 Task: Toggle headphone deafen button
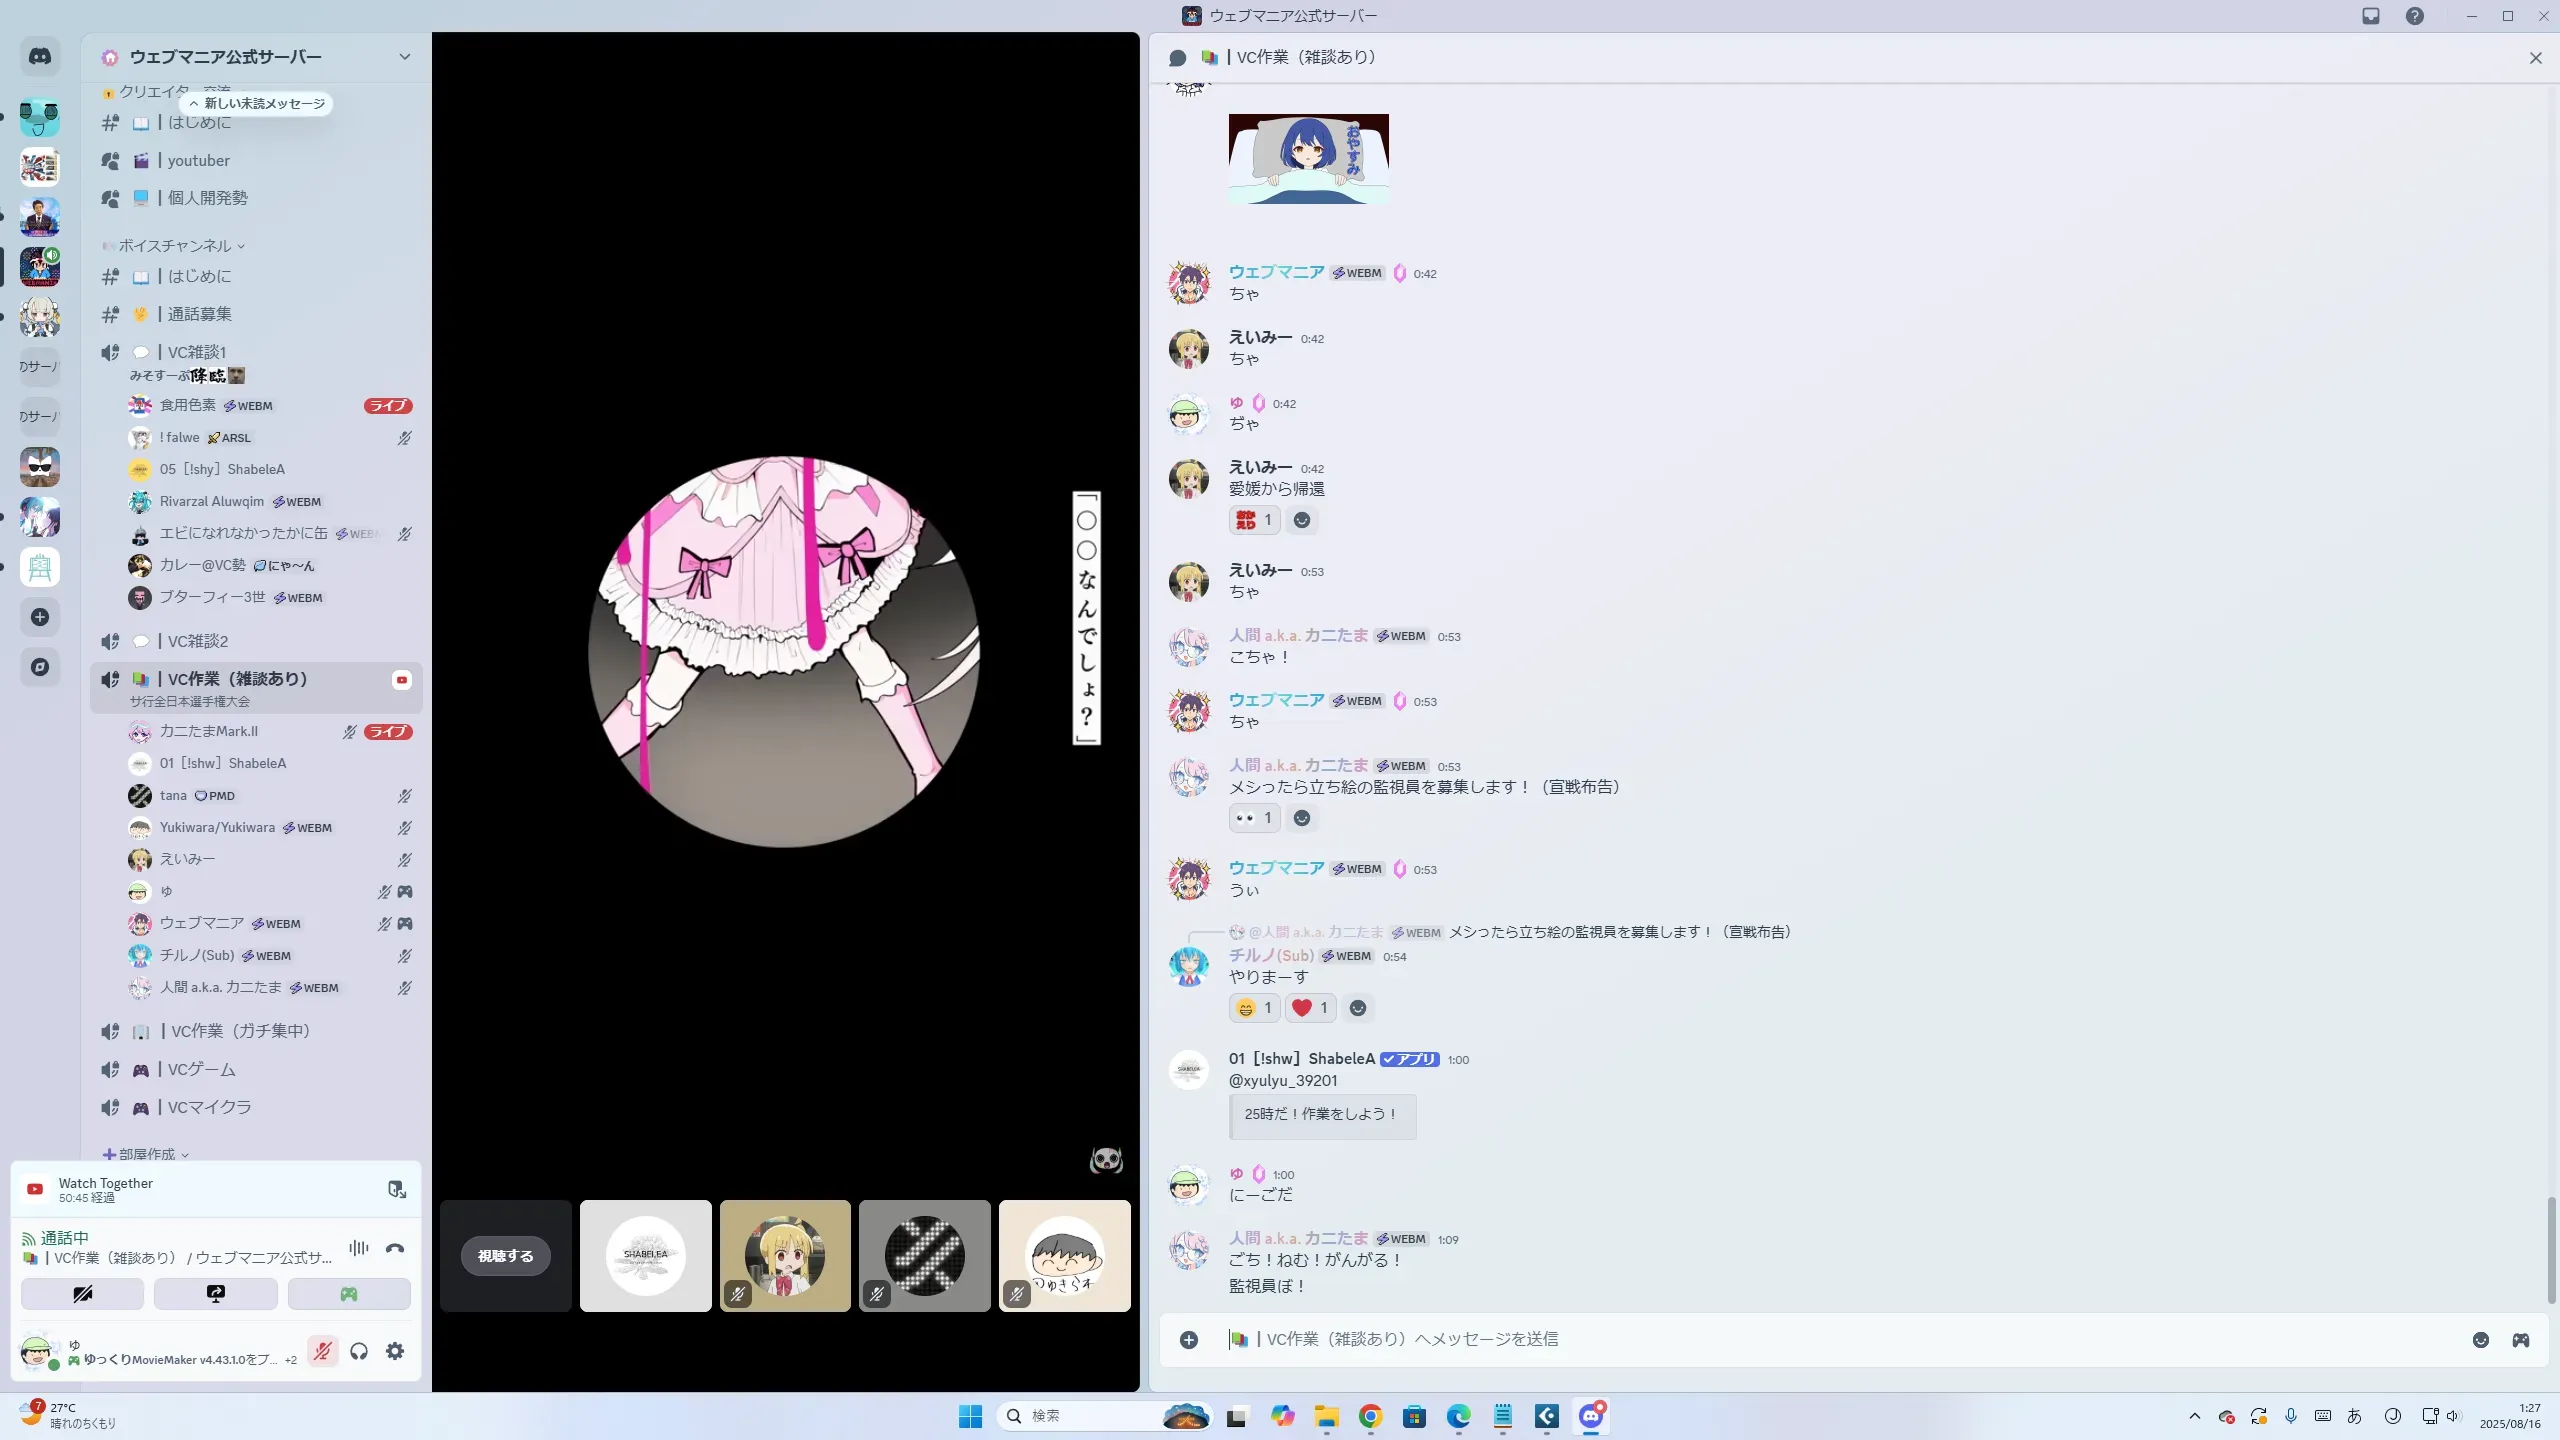point(359,1351)
